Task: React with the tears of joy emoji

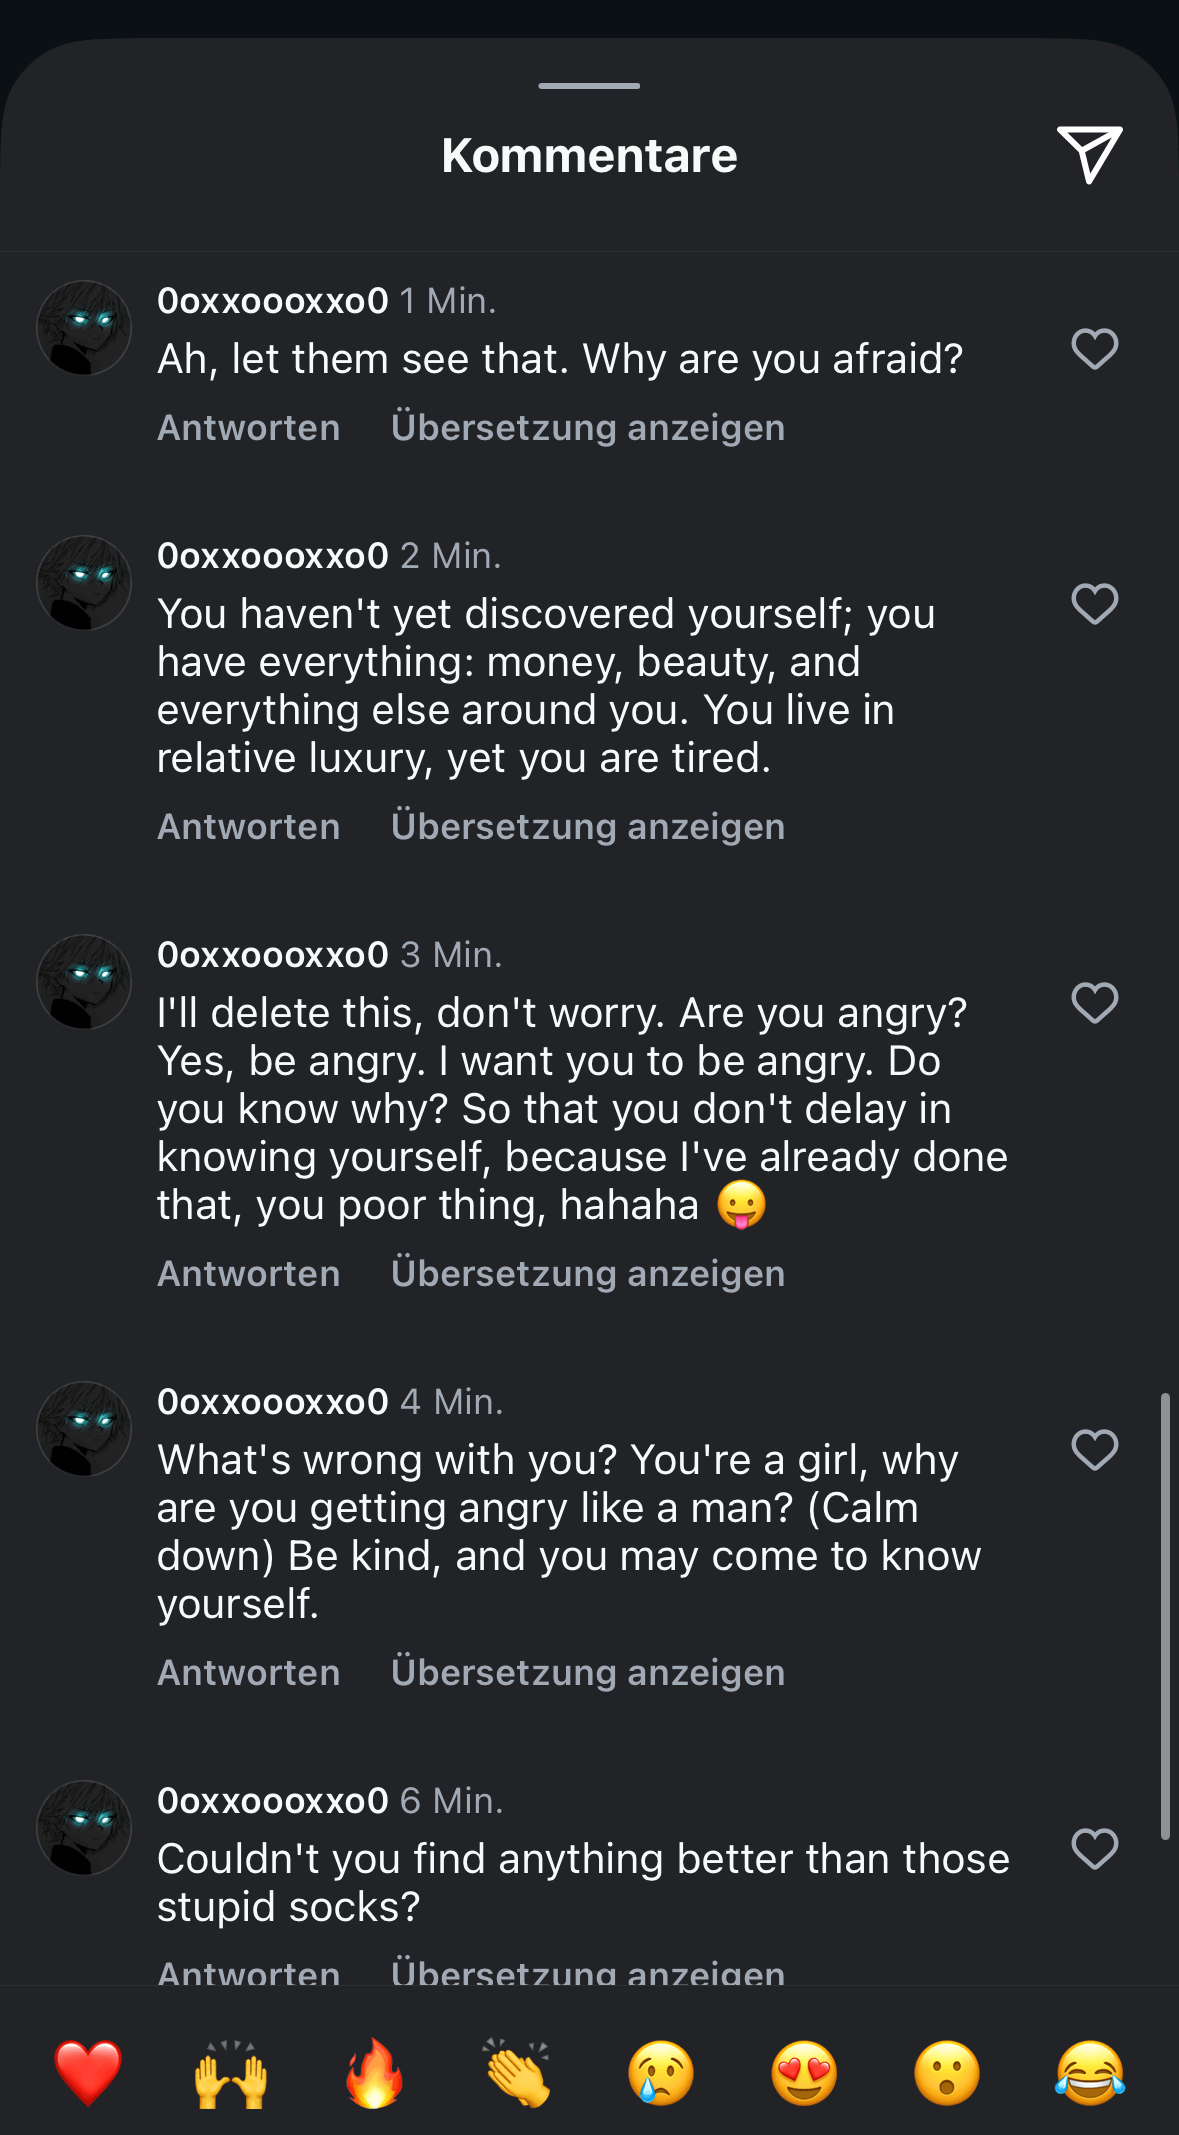Action: pos(1090,2073)
